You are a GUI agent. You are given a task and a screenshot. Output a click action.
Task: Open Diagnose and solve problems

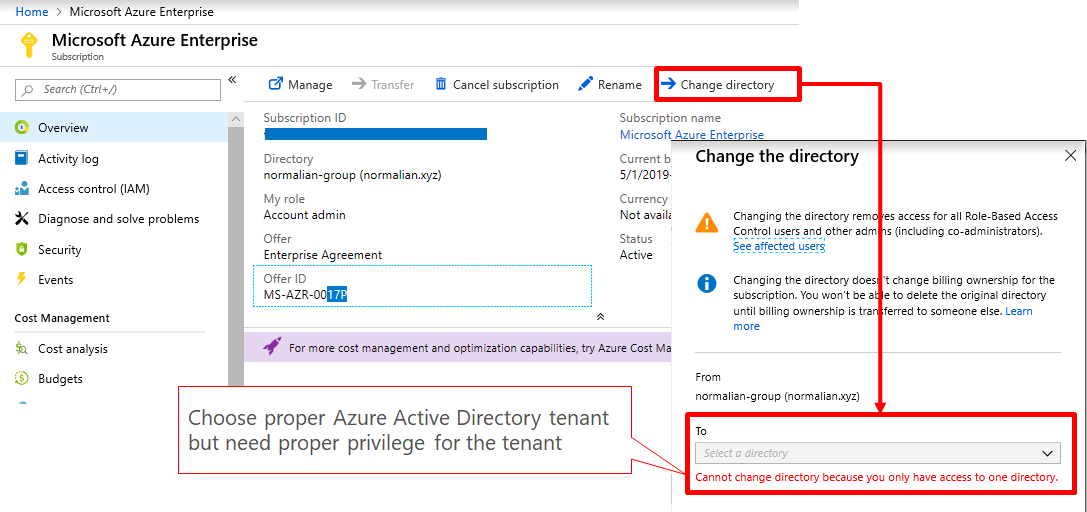click(x=118, y=219)
